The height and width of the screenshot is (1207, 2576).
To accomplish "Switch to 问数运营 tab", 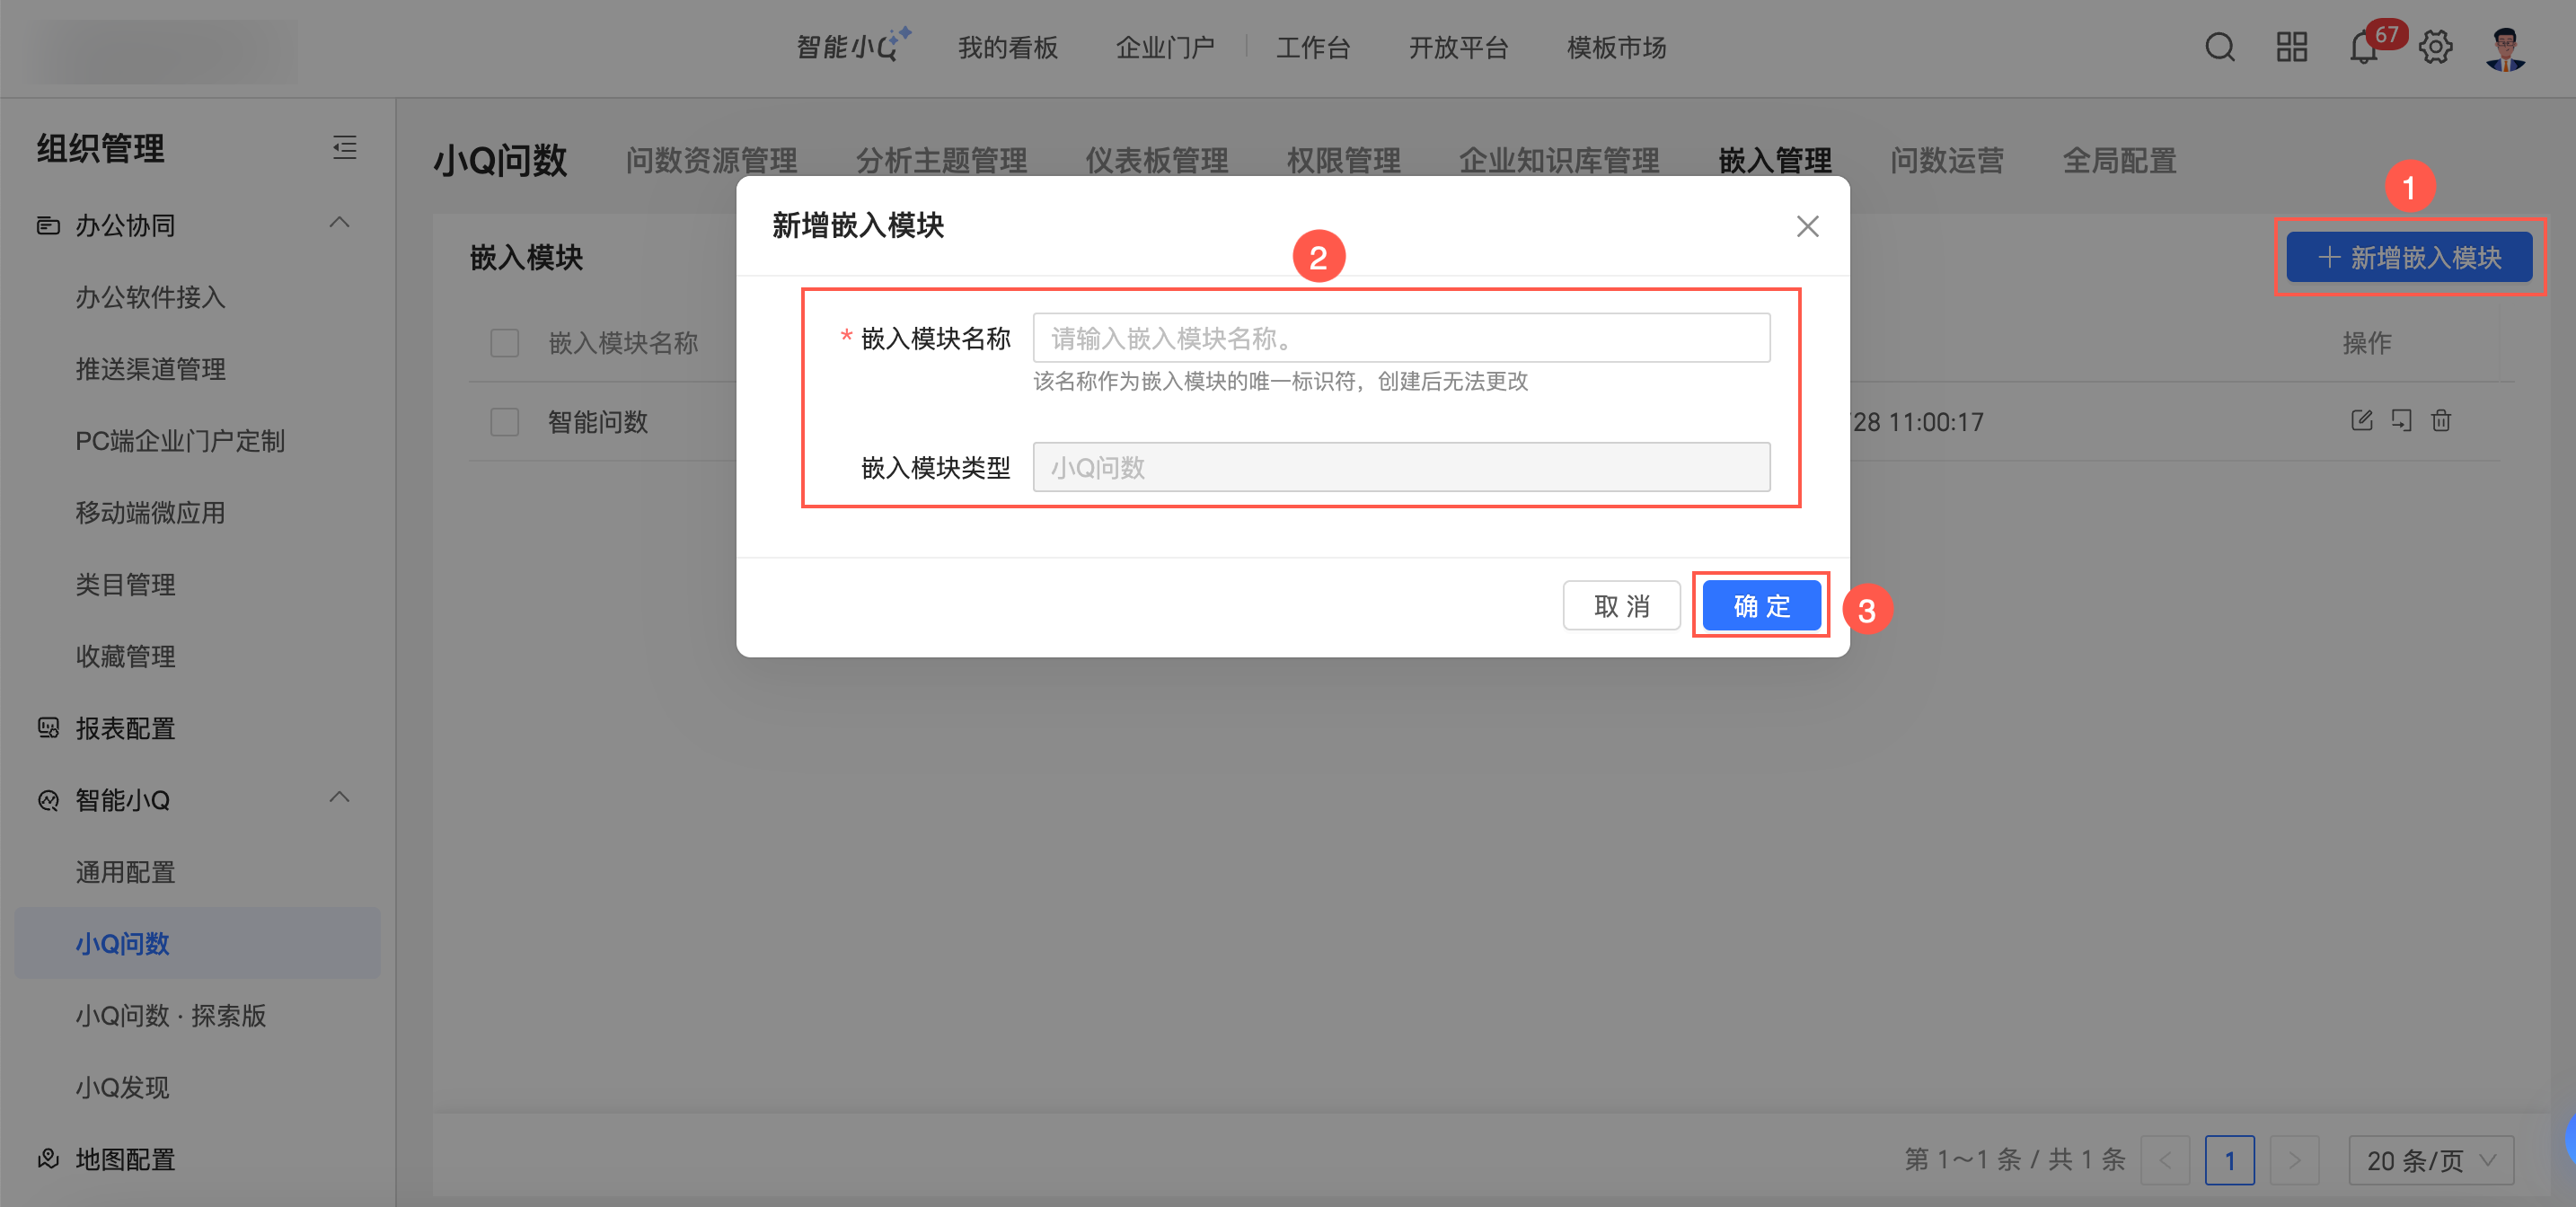I will (x=1947, y=160).
